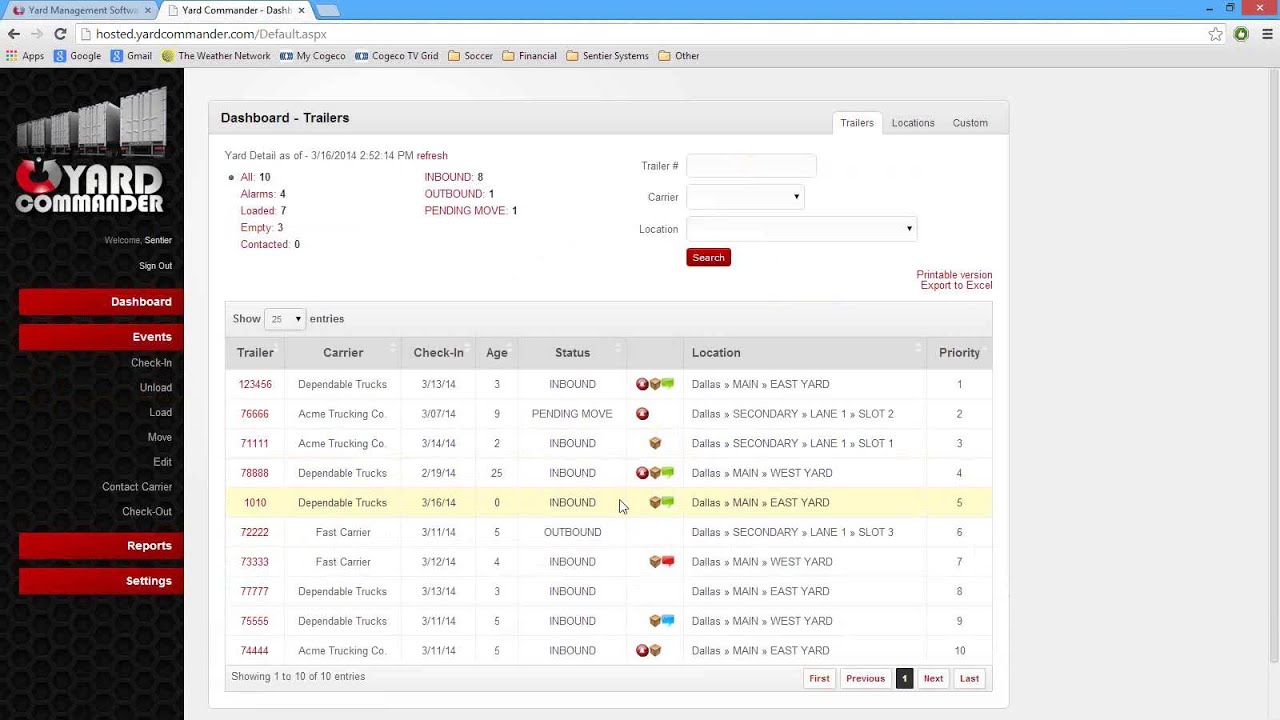Open the Reports sidebar menu
Screen dimensions: 1280x720
[x=101, y=546]
